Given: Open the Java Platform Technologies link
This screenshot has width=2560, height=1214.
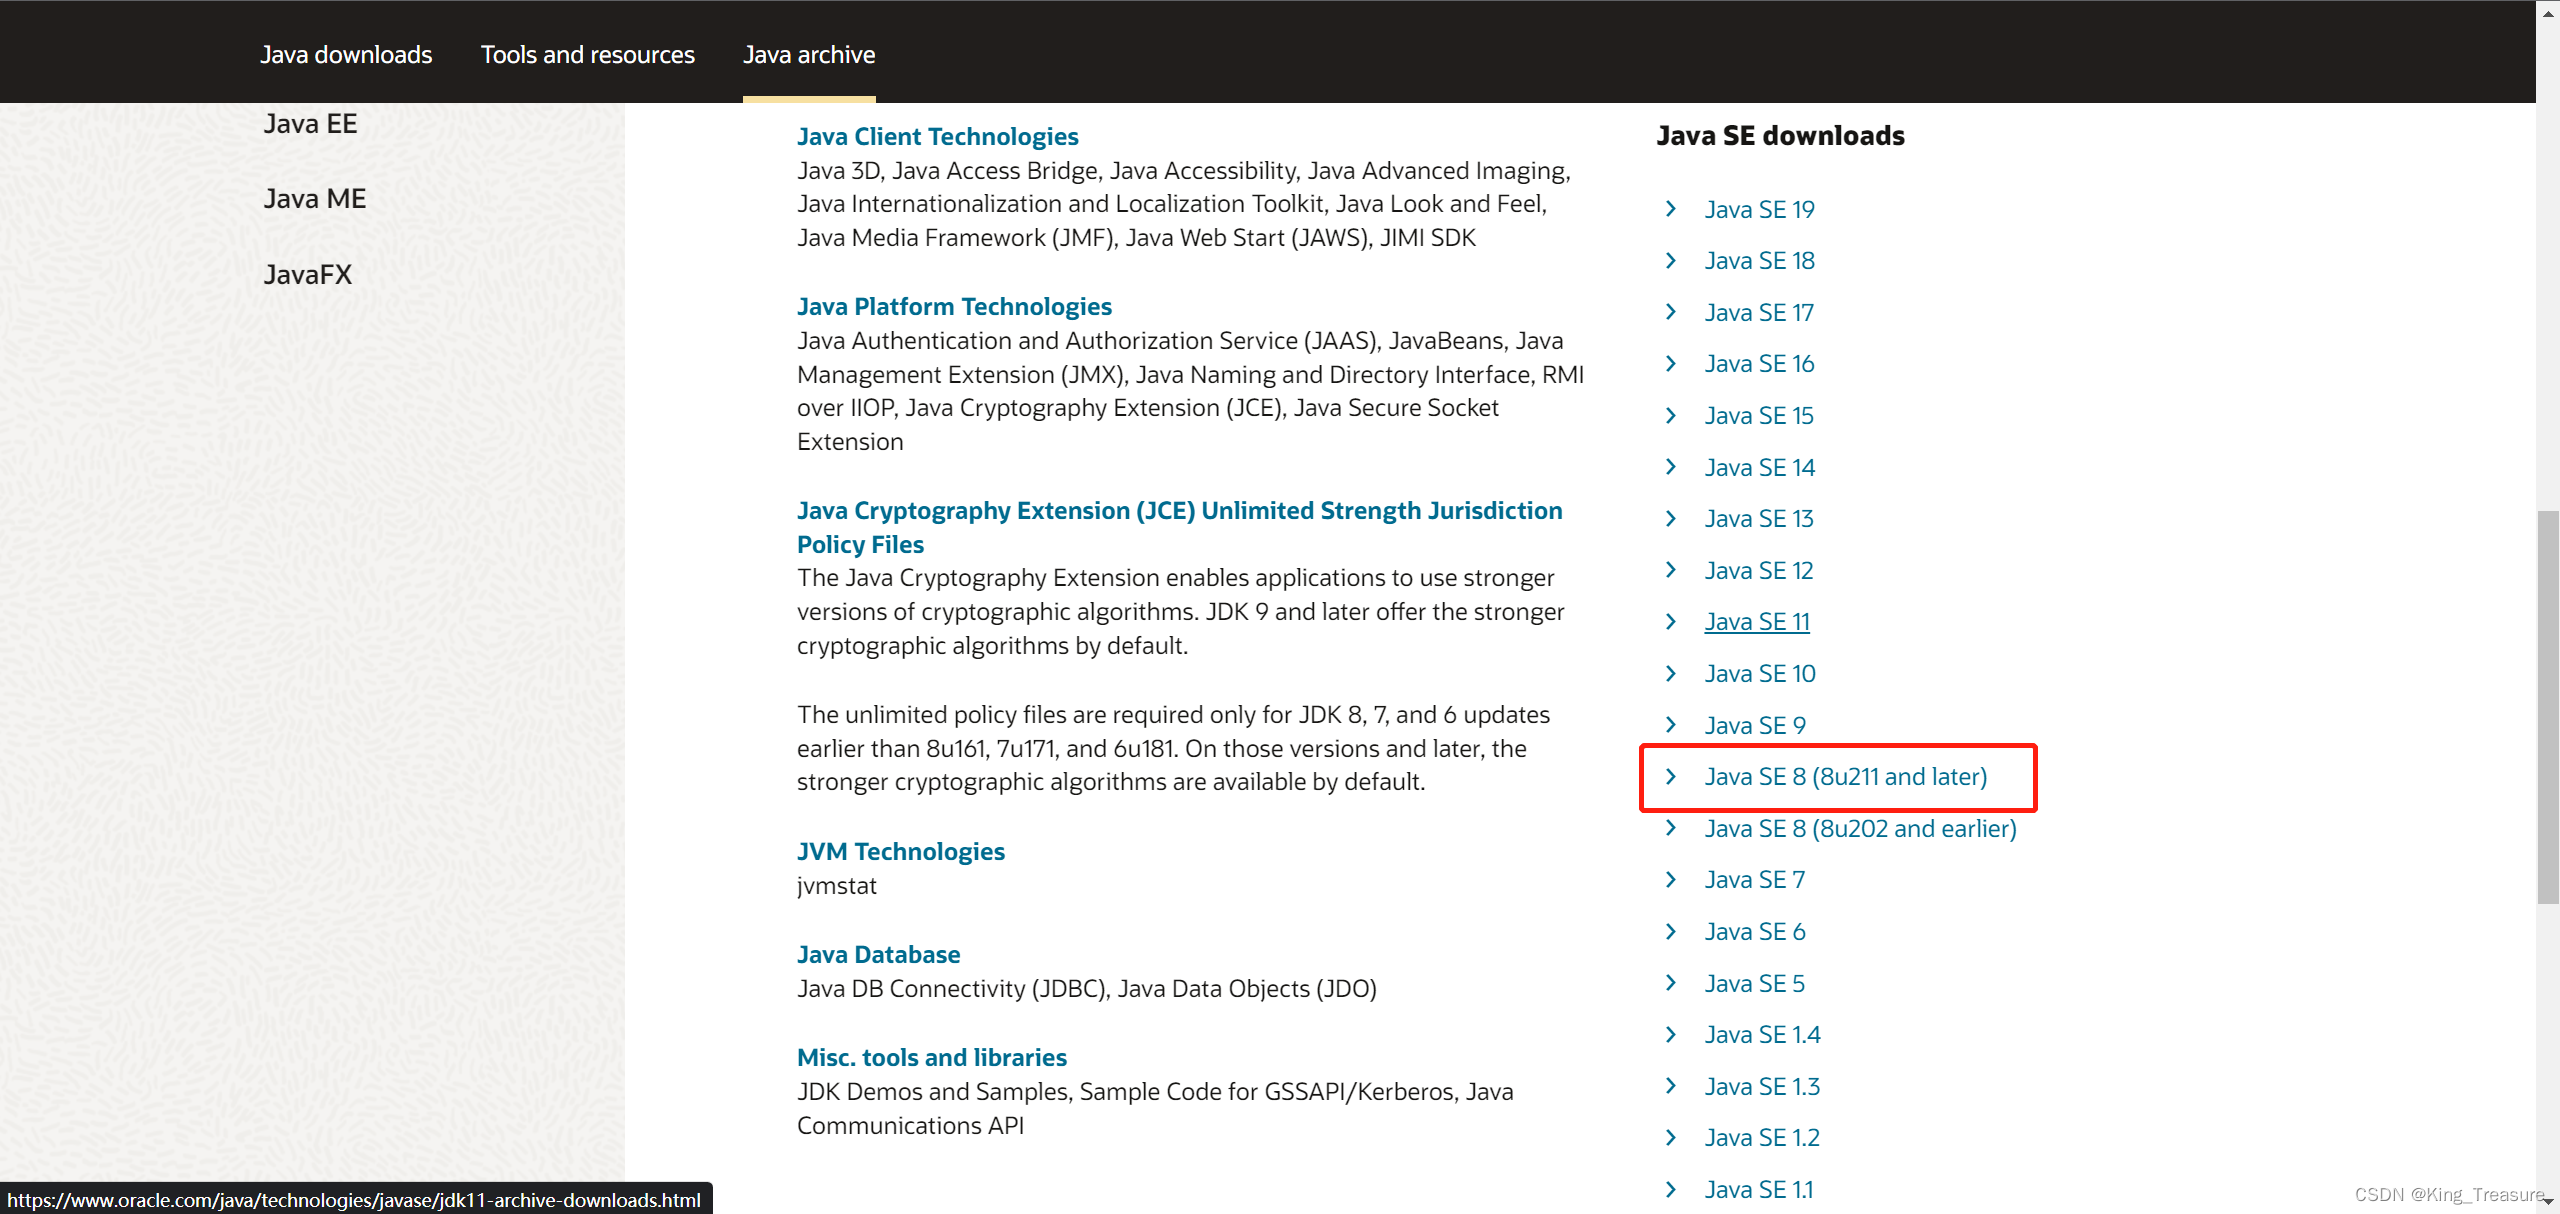Looking at the screenshot, I should tap(954, 307).
